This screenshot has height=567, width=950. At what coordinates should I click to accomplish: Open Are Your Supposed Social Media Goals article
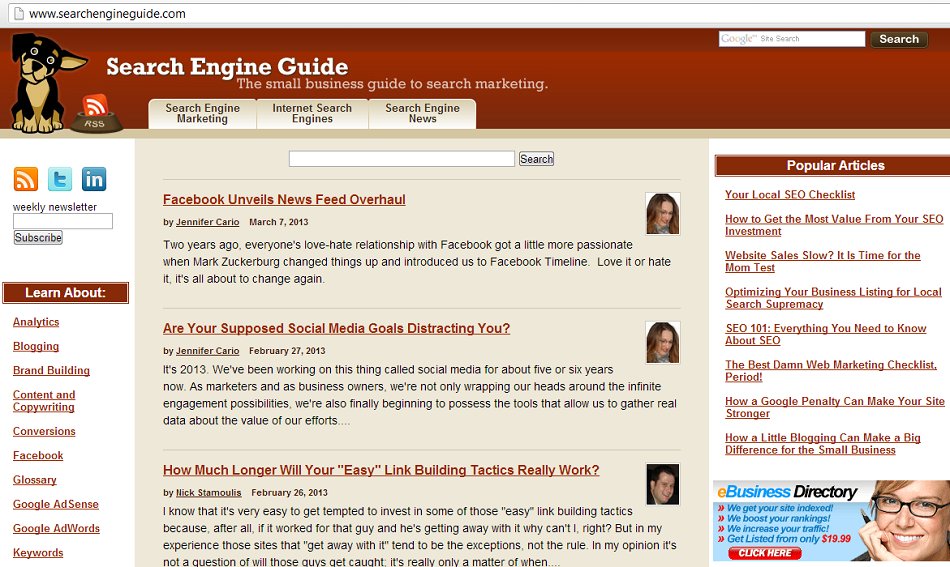(x=336, y=328)
